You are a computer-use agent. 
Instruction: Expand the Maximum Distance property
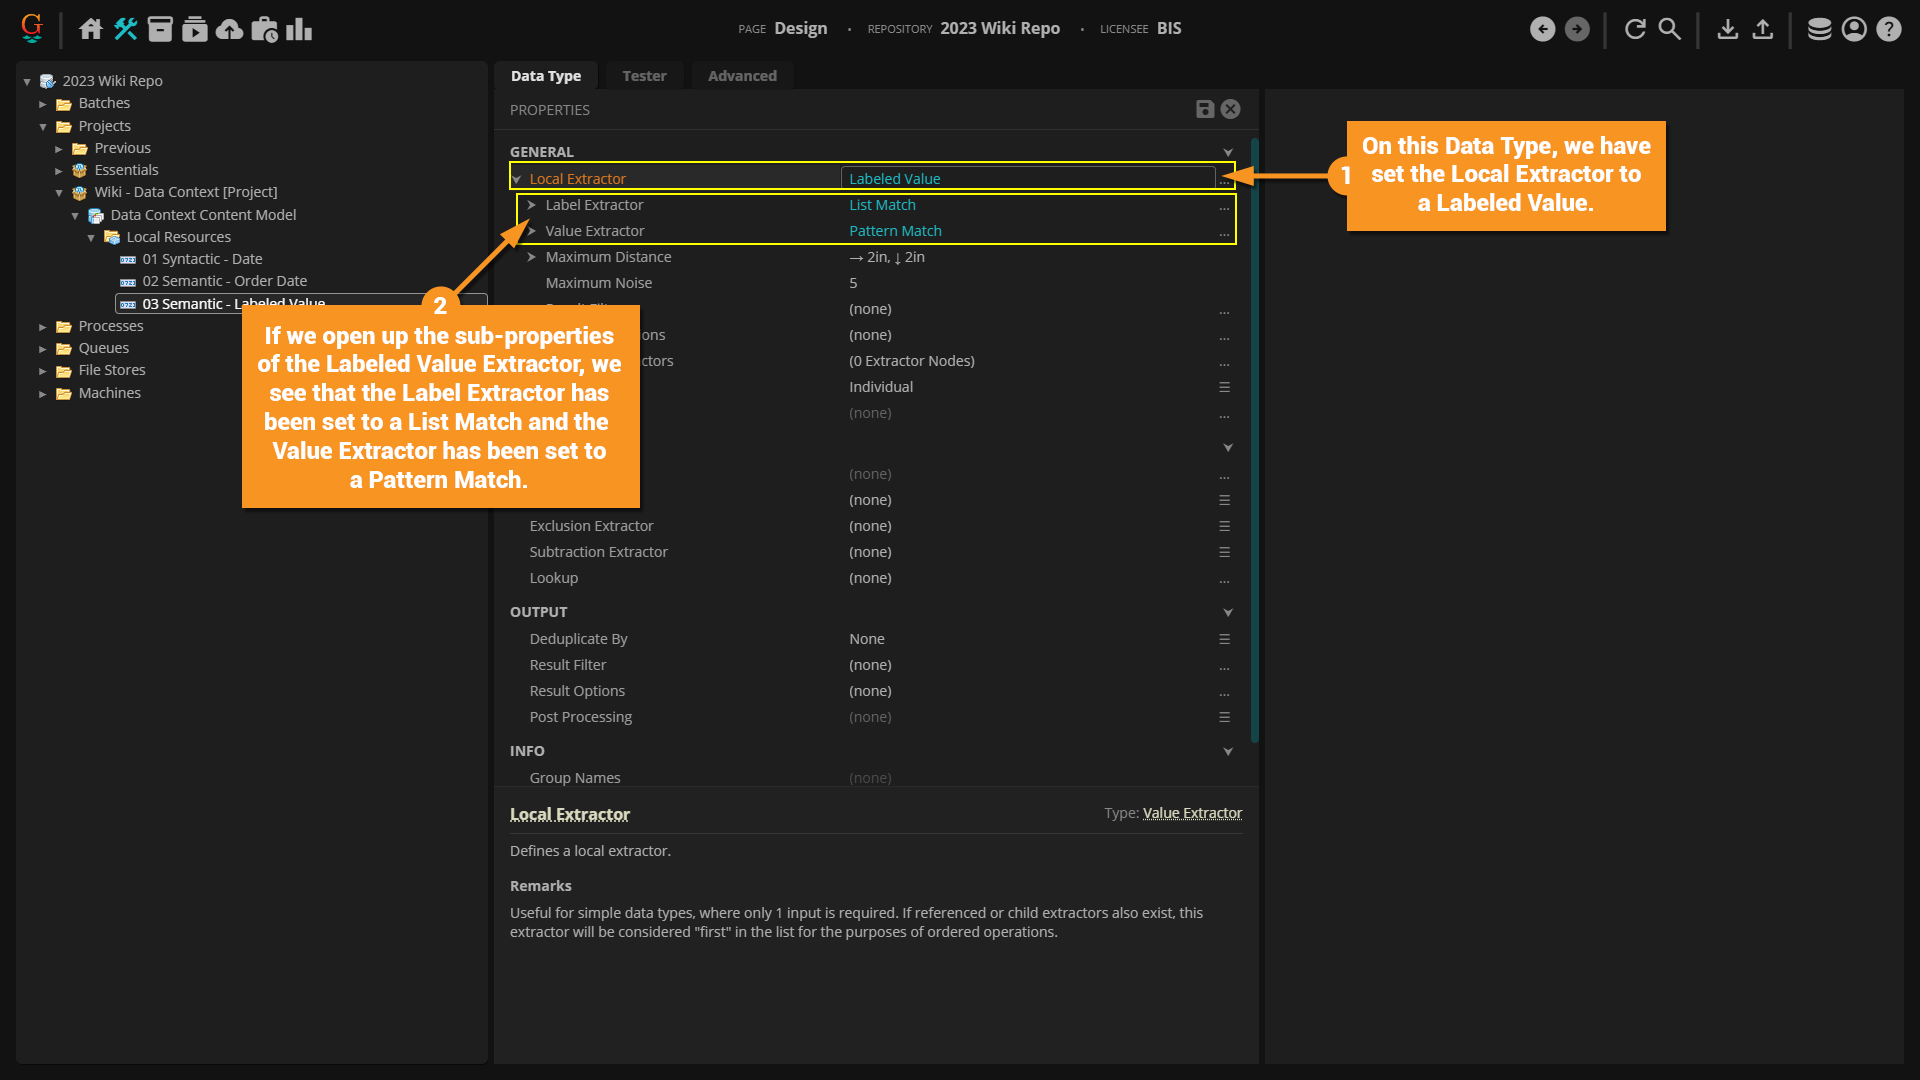pos(532,257)
